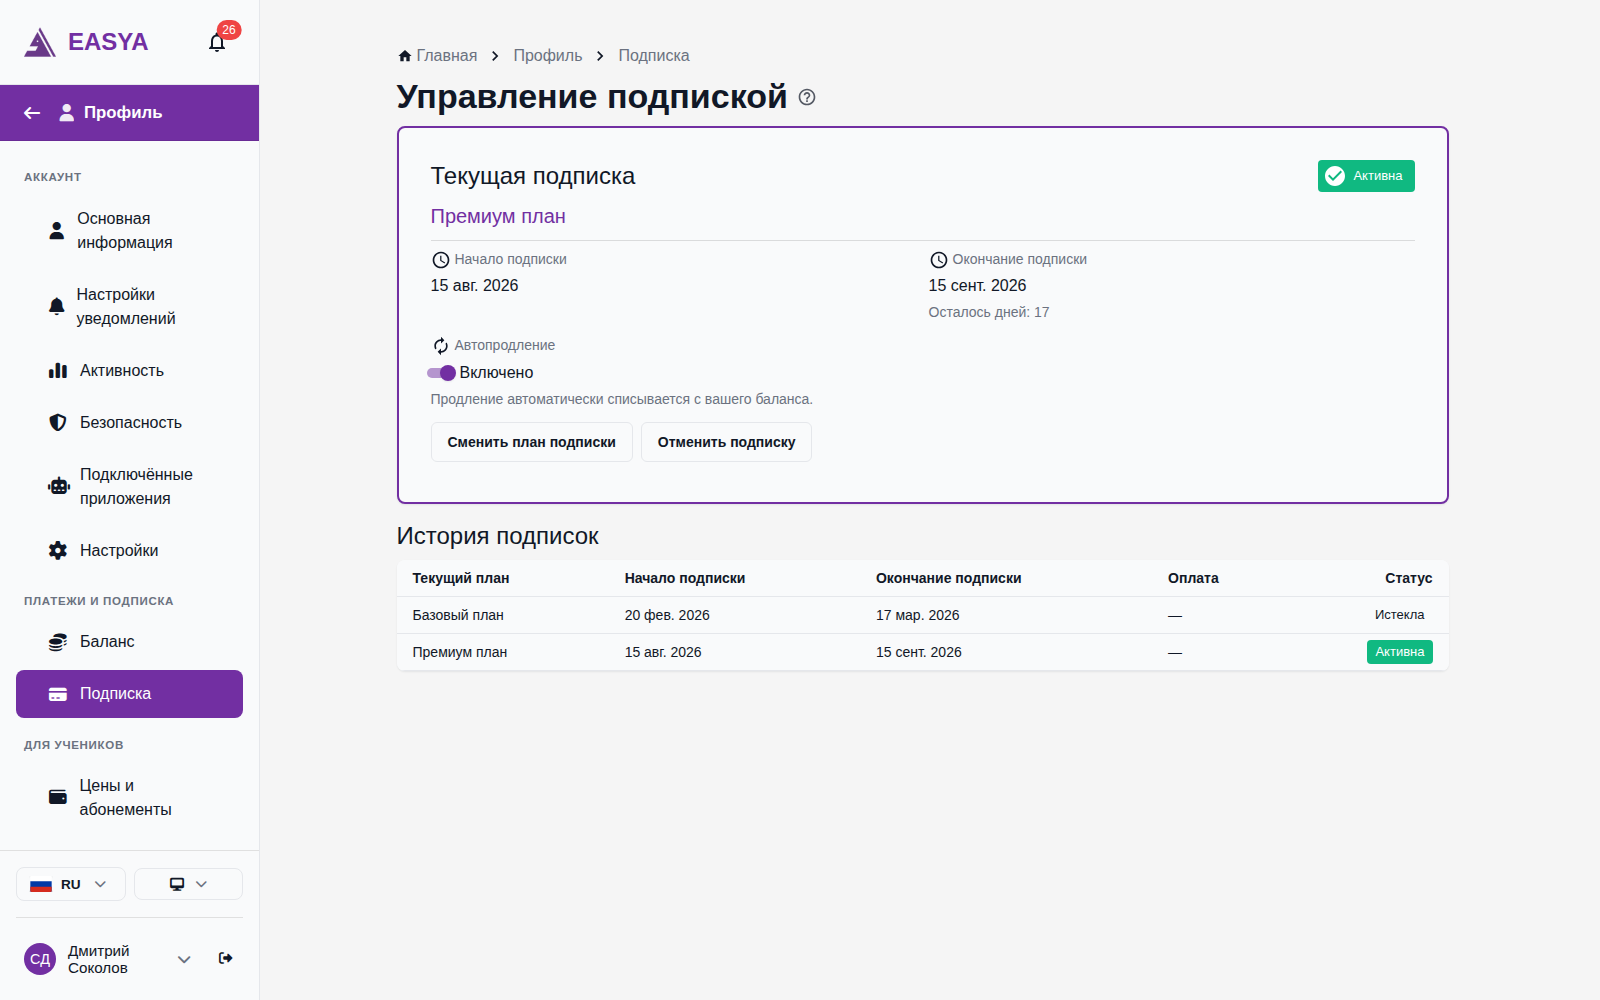Click the EASYA logo icon
The width and height of the screenshot is (1600, 1000).
pos(40,42)
